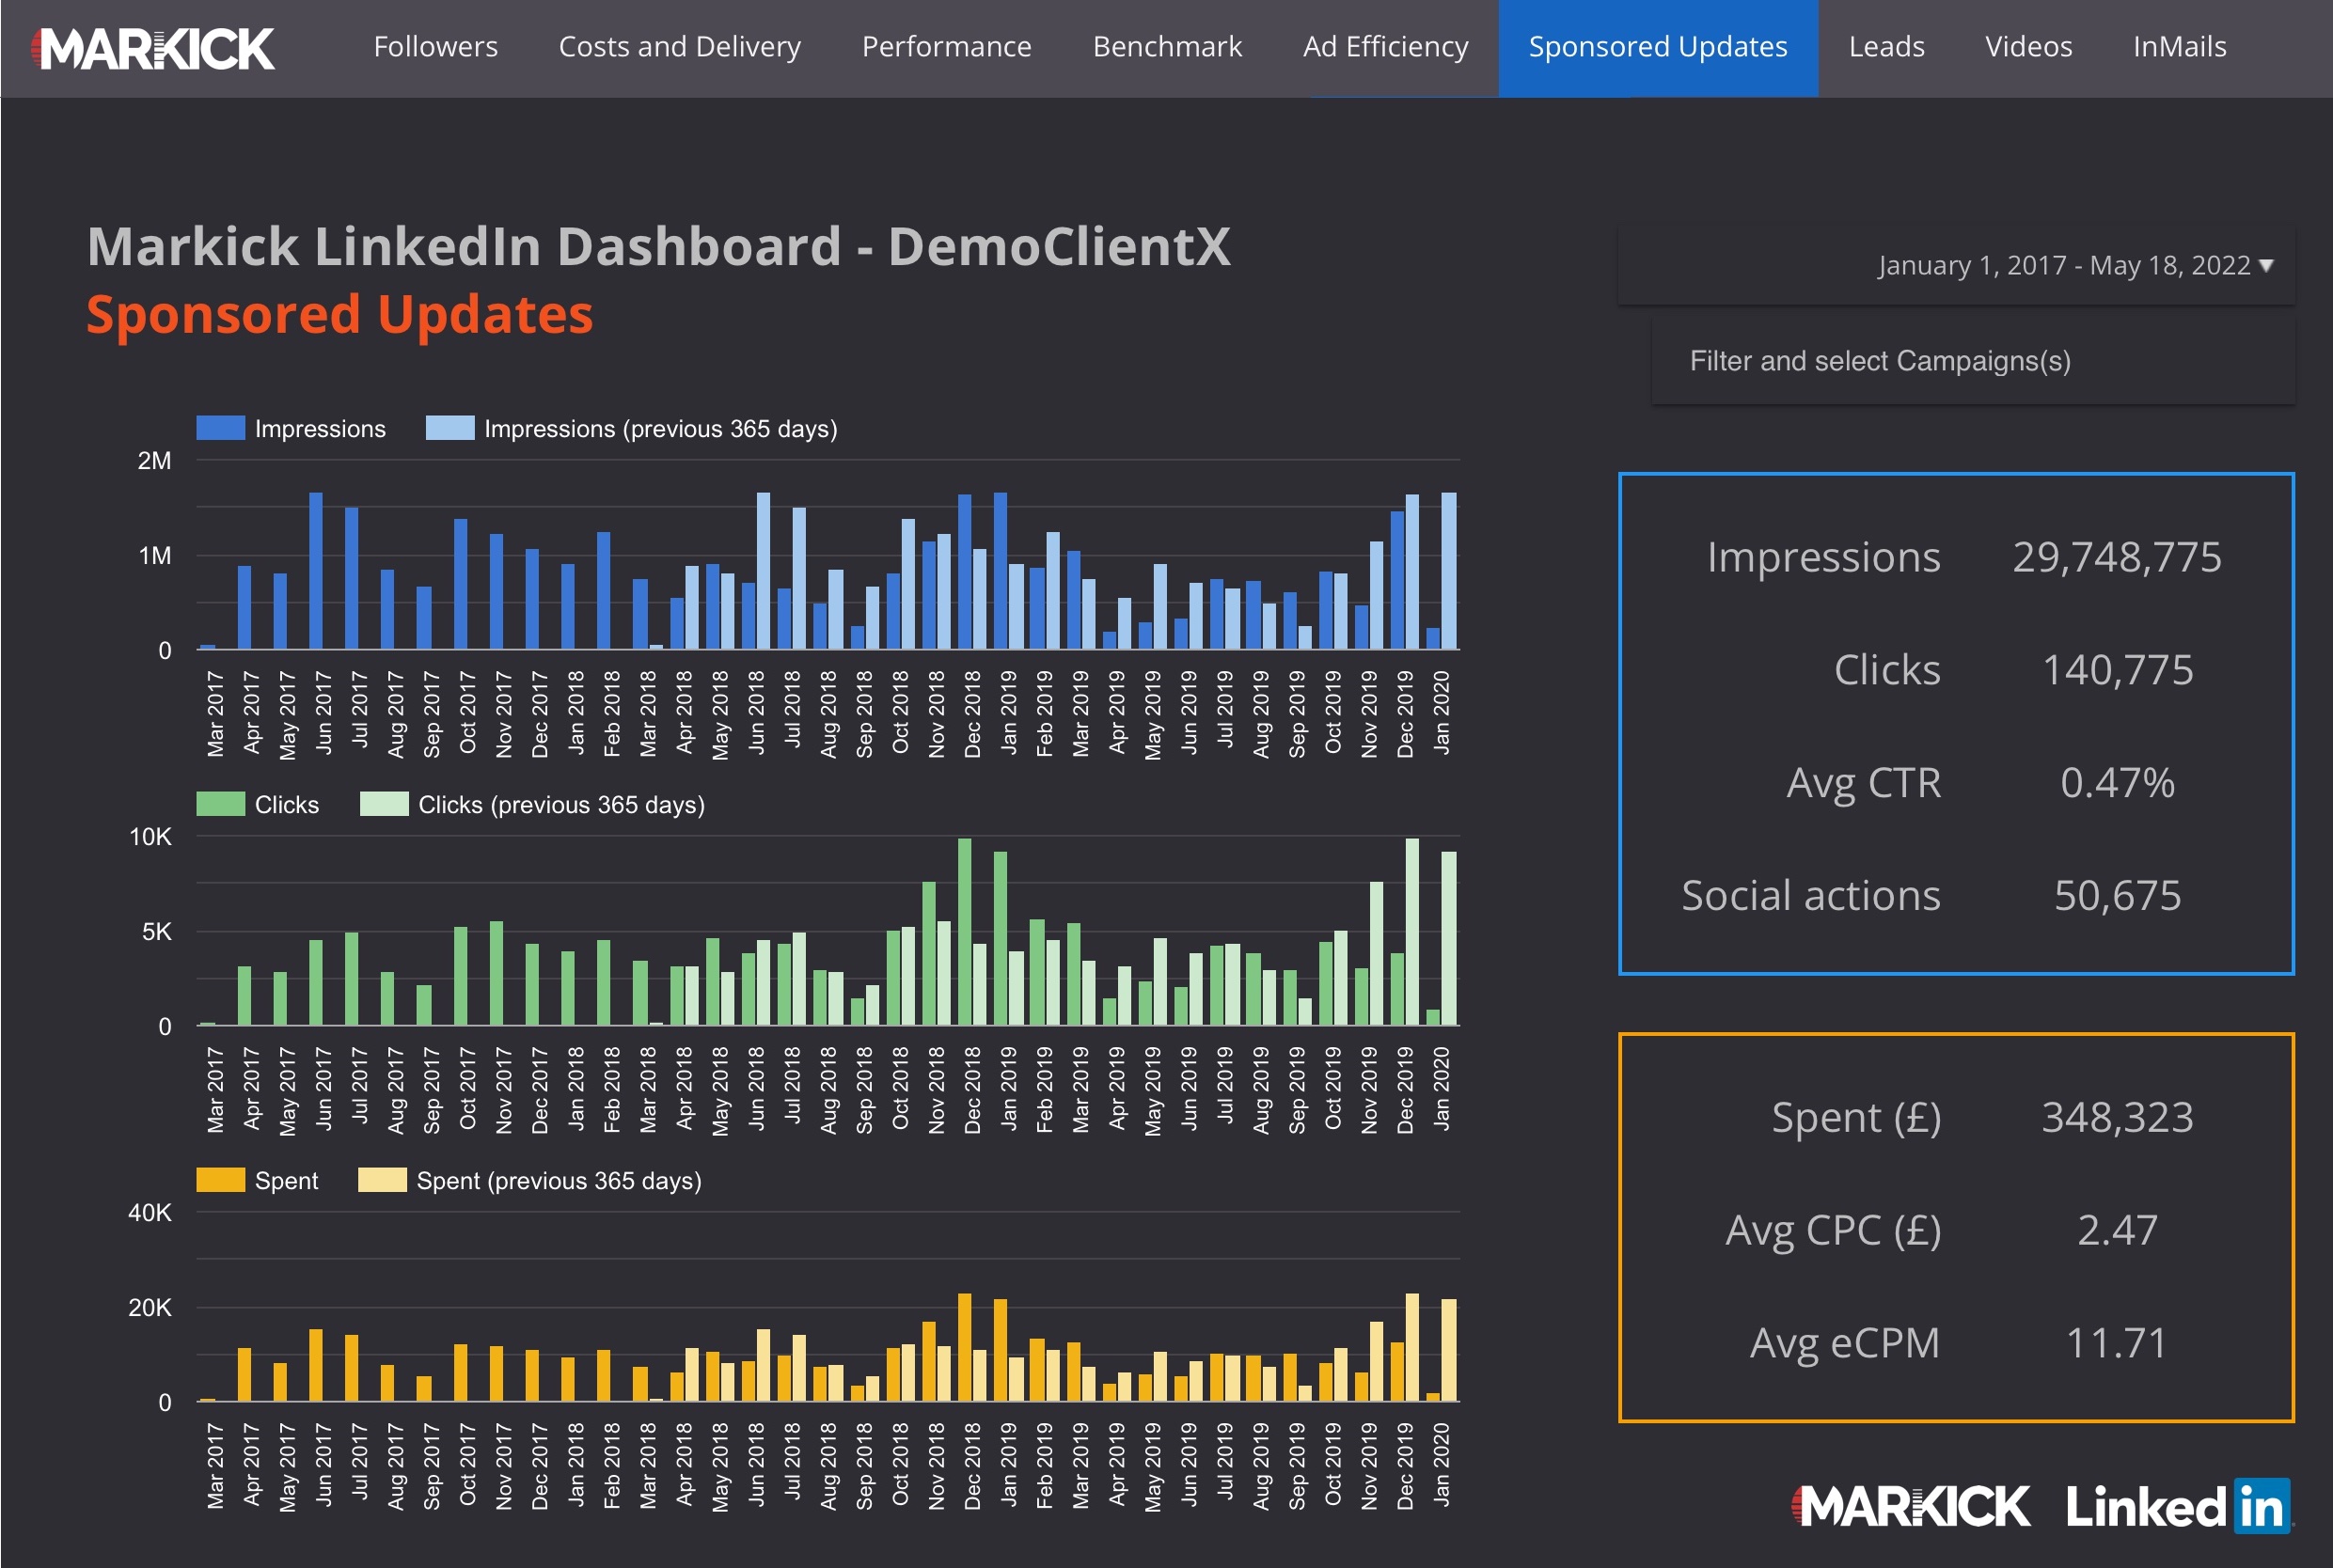Screen dimensions: 2333x1568
Task: Open the Costs and Delivery tab
Action: click(680, 47)
